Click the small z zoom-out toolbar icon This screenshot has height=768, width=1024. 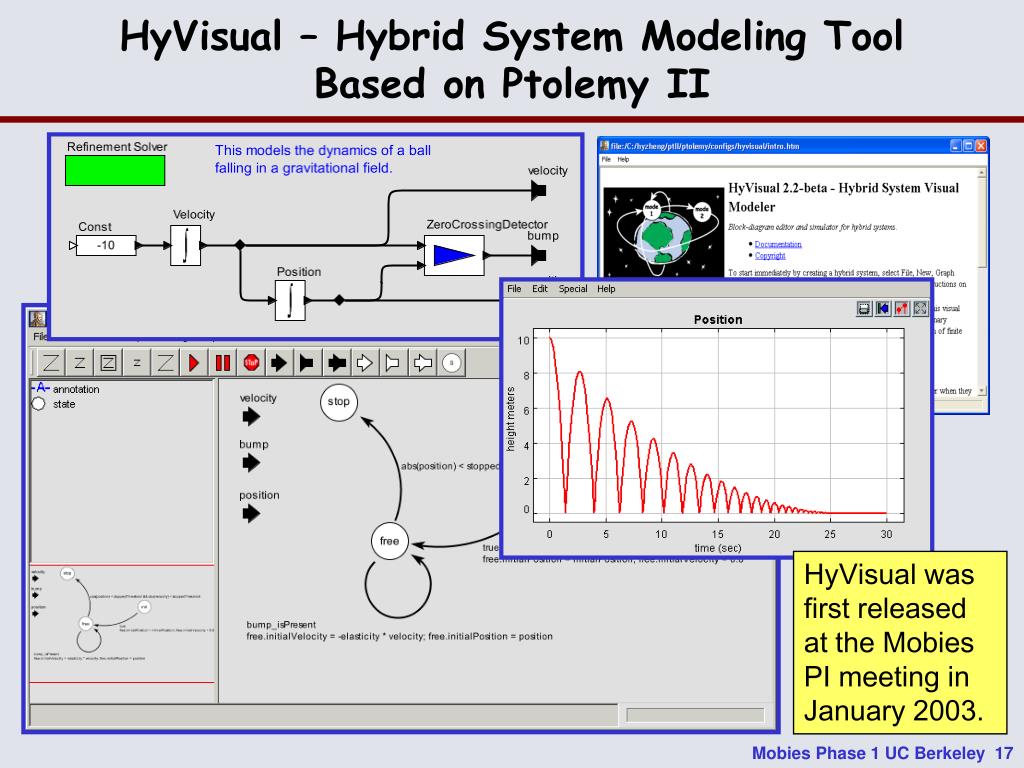137,362
